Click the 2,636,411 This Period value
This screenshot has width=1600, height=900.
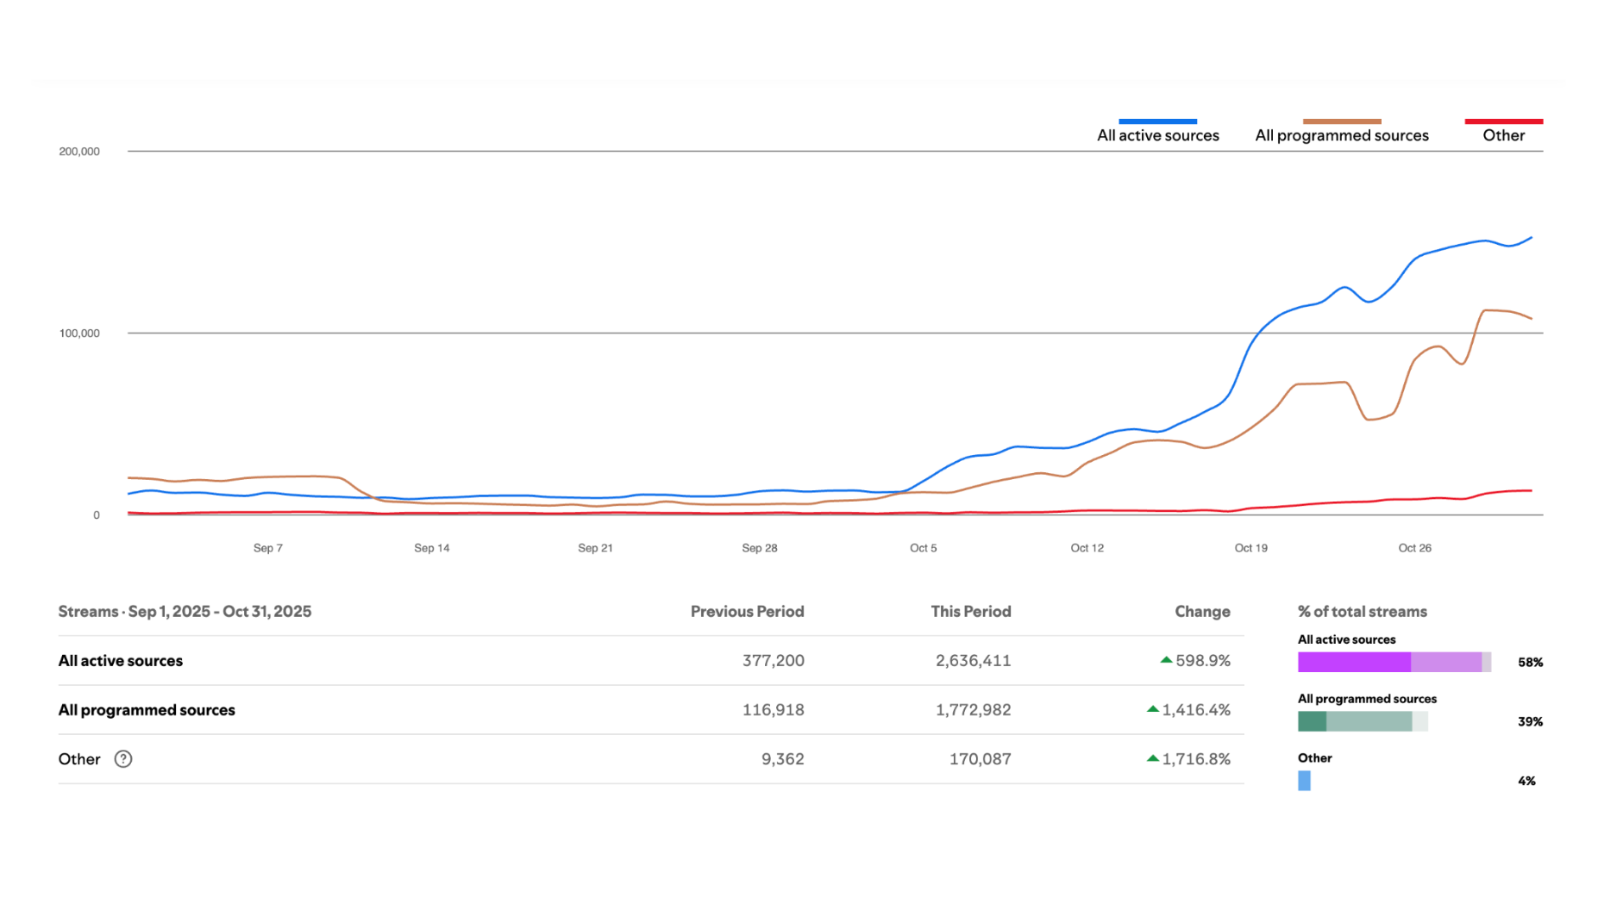(973, 660)
